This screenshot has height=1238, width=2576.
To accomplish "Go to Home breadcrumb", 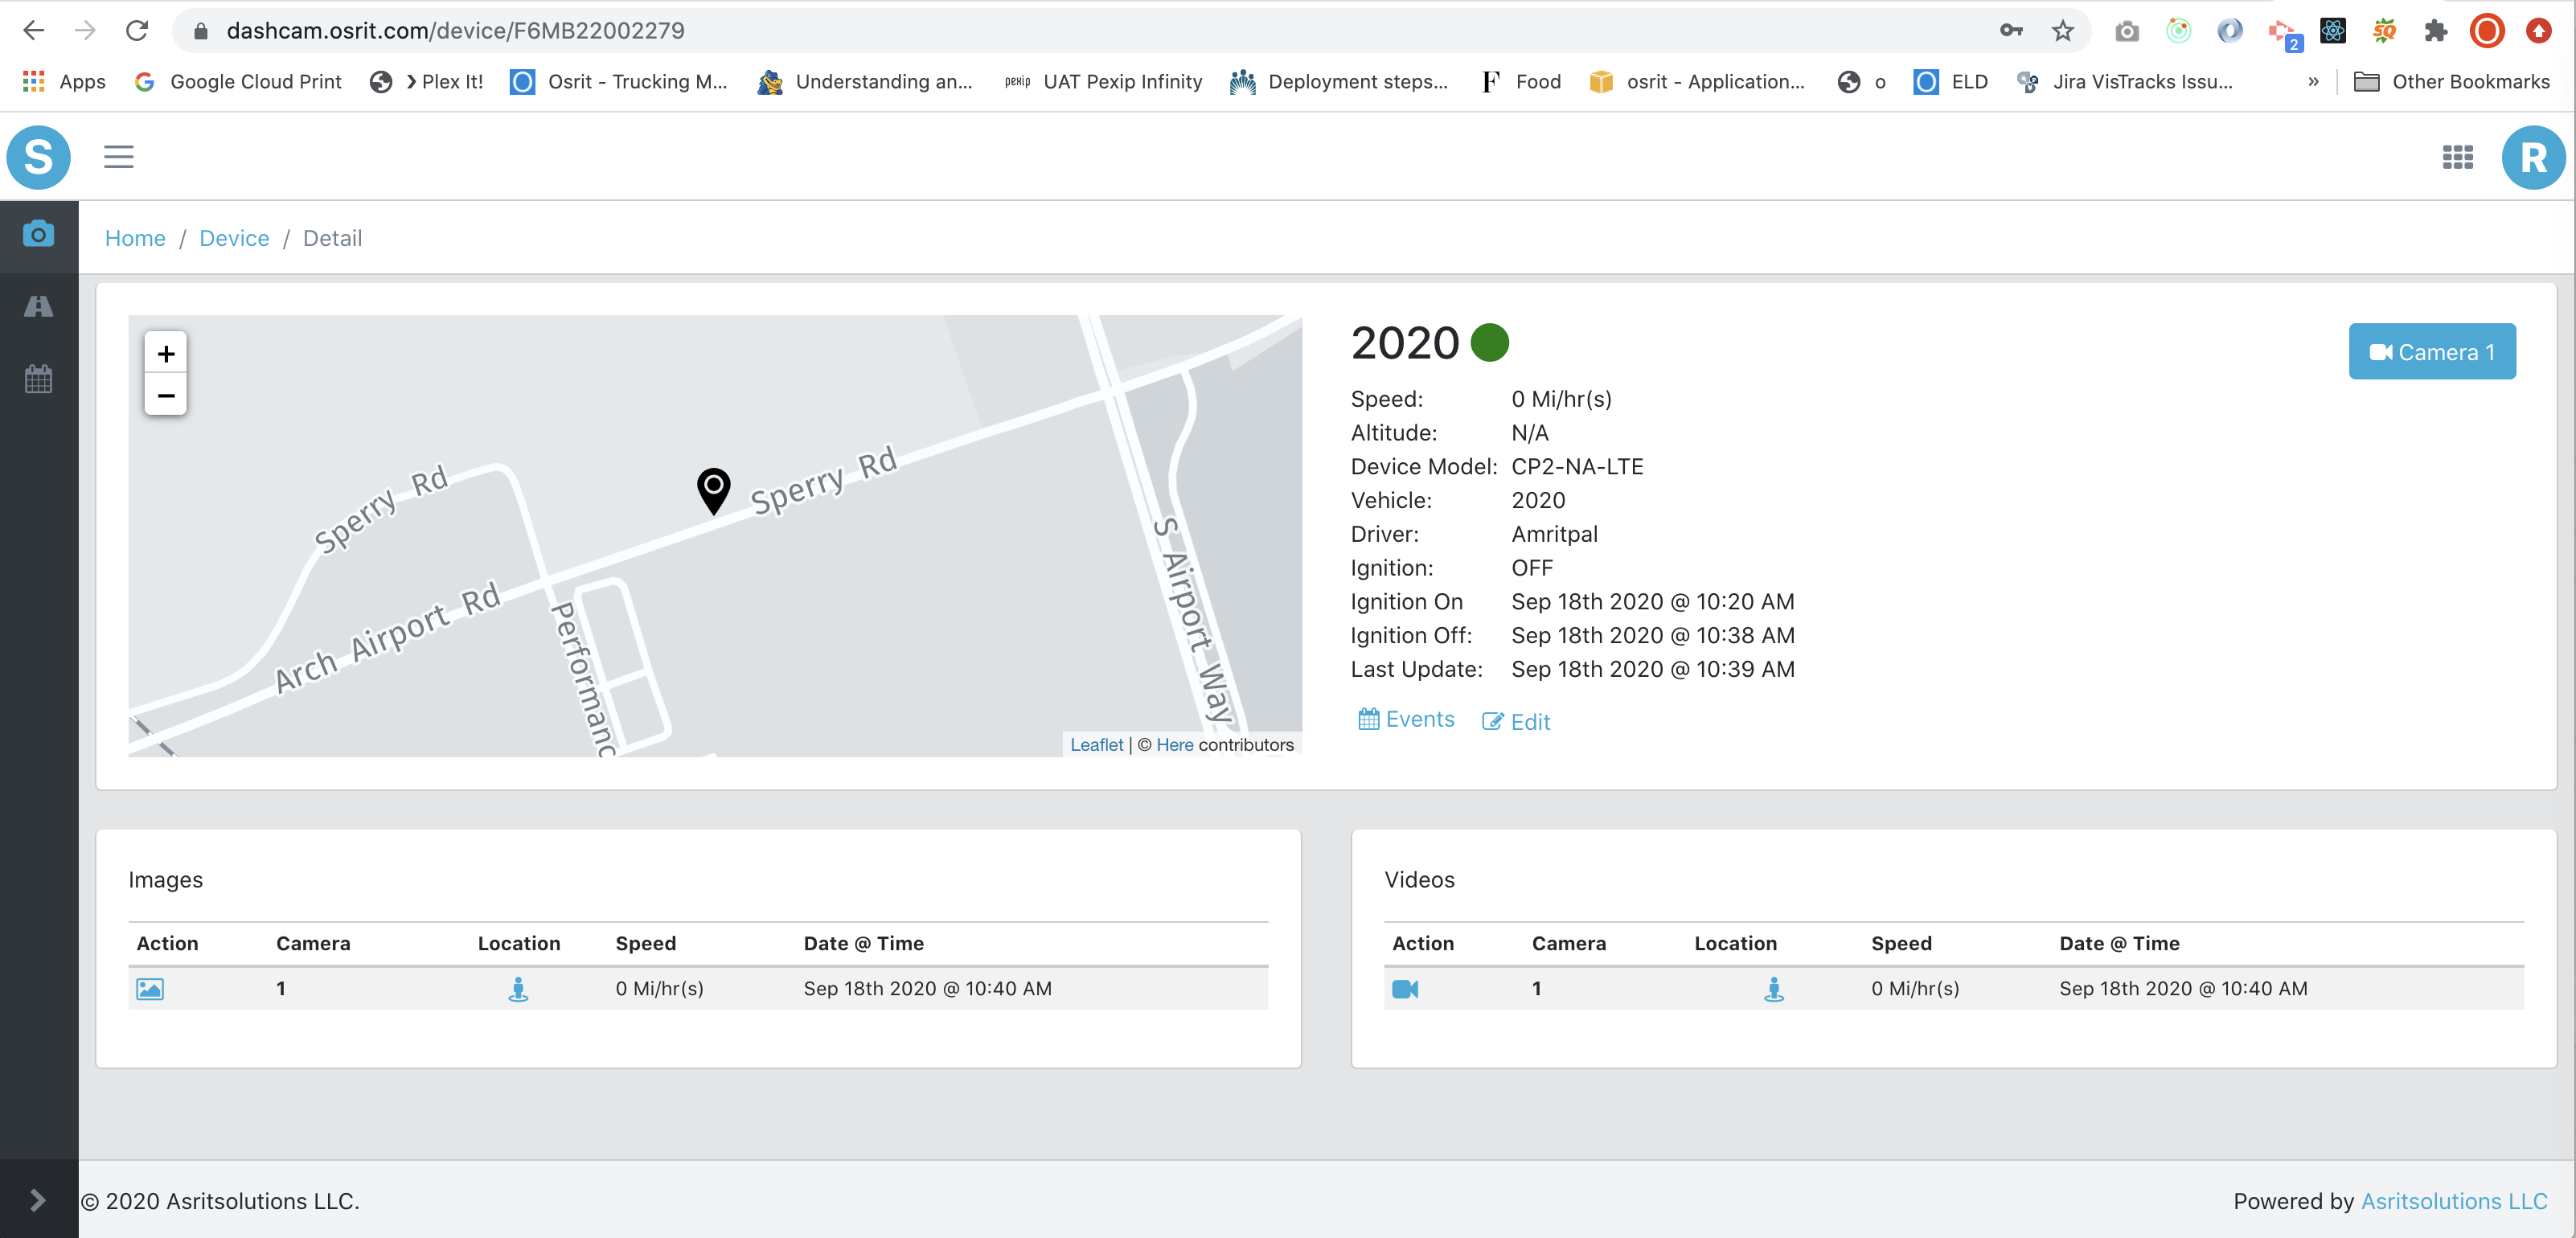I will pyautogui.click(x=135, y=238).
